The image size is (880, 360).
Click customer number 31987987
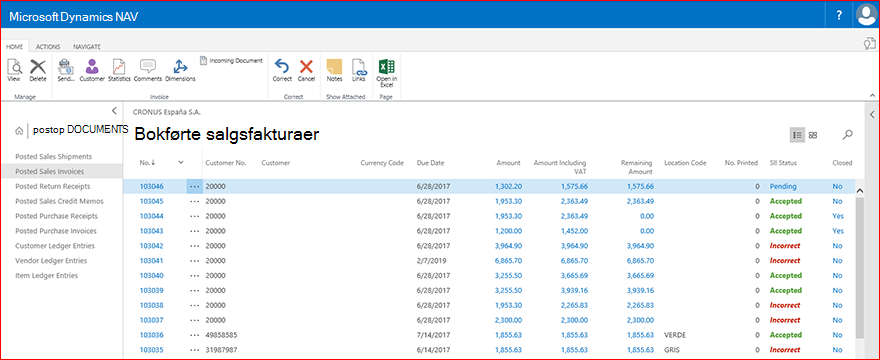tap(221, 350)
